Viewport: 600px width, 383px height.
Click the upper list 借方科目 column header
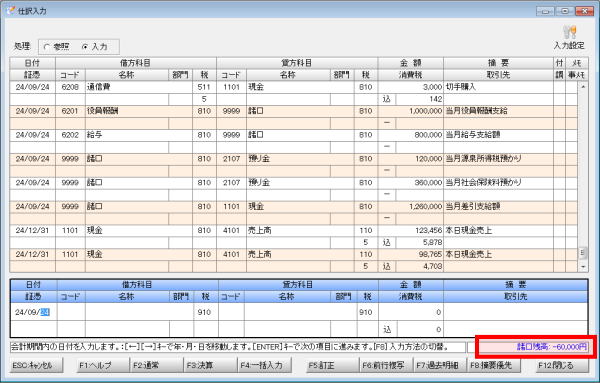pyautogui.click(x=136, y=63)
